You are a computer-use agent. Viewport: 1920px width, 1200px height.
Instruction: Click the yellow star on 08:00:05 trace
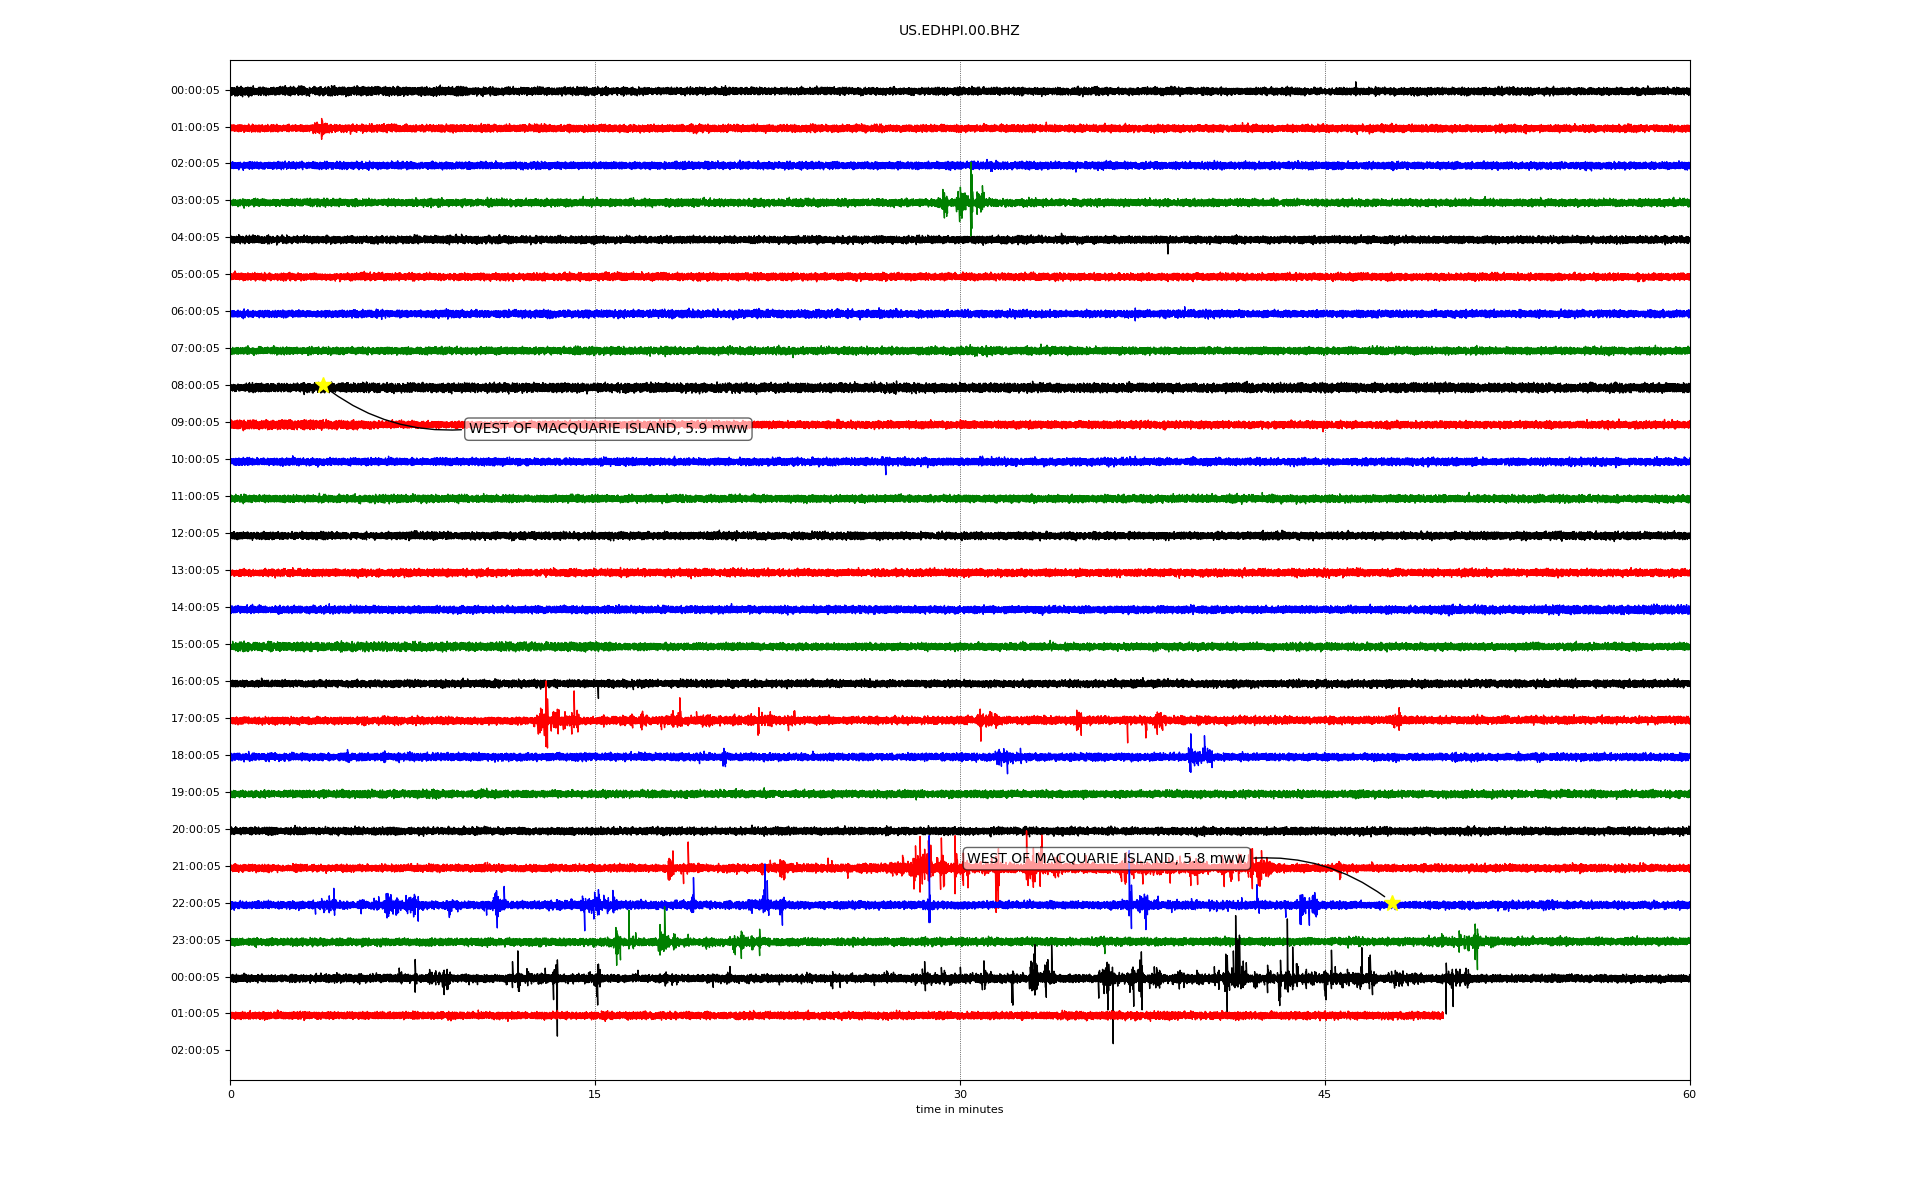[323, 385]
